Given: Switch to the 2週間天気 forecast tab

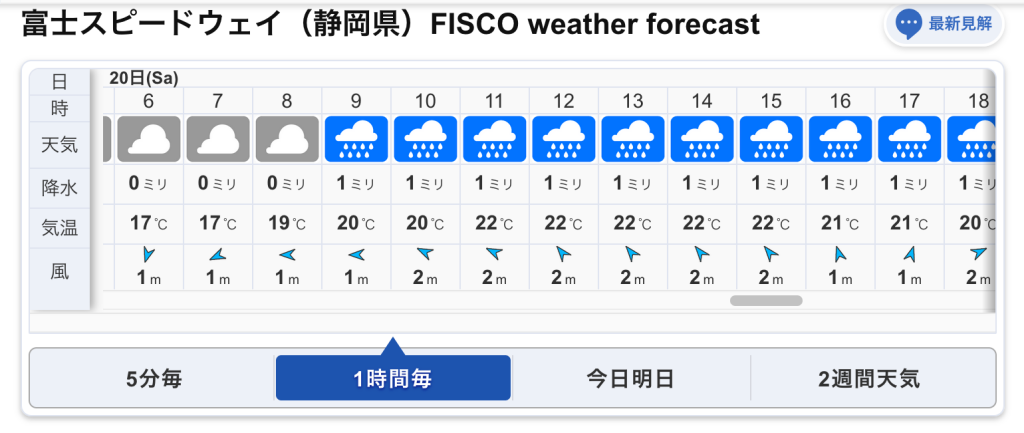Looking at the screenshot, I should point(869,378).
